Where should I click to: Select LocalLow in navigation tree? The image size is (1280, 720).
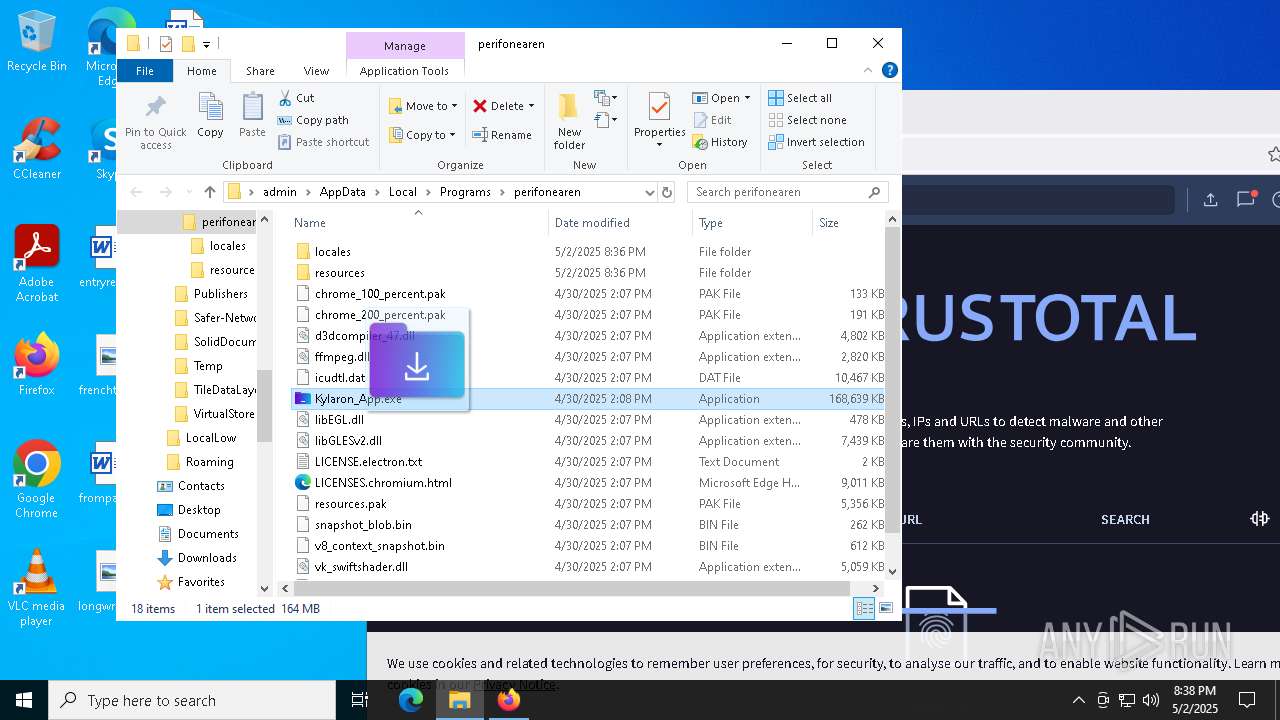[x=210, y=438]
